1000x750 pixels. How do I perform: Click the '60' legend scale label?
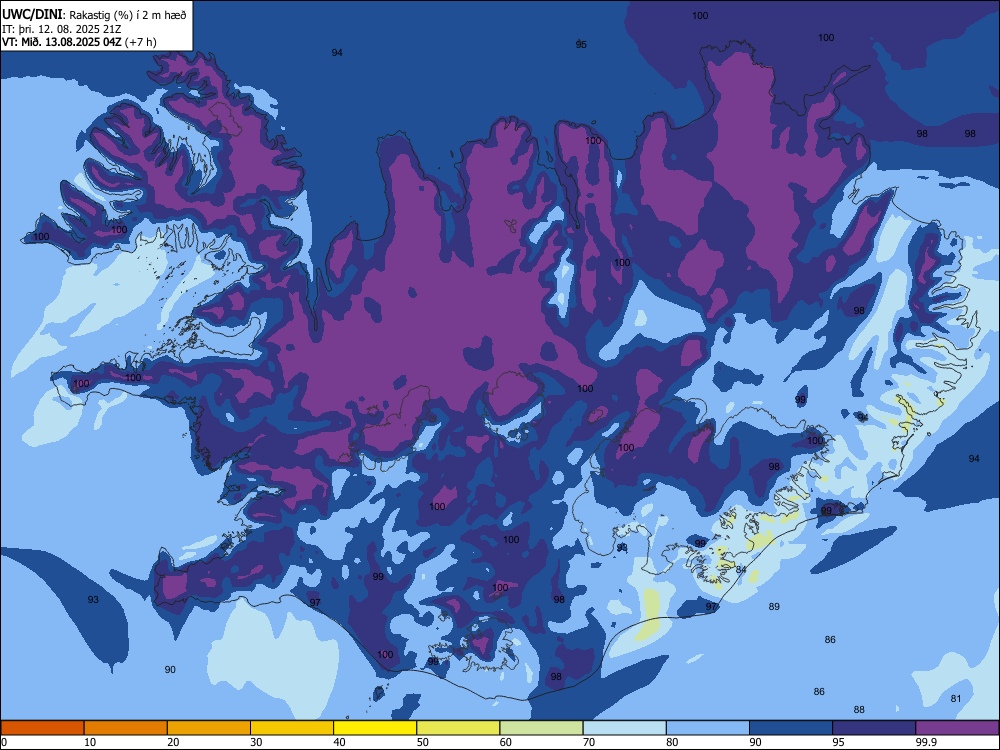tap(506, 742)
